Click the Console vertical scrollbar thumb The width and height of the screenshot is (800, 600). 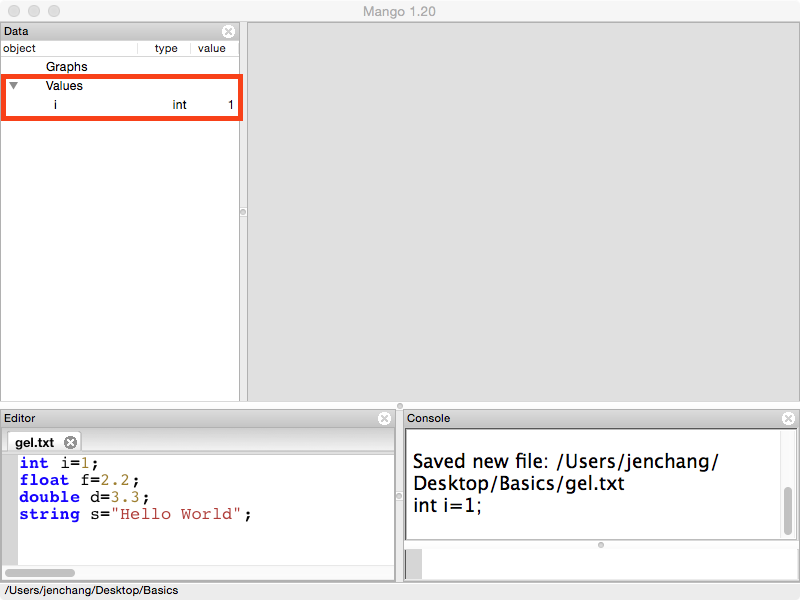(x=788, y=510)
